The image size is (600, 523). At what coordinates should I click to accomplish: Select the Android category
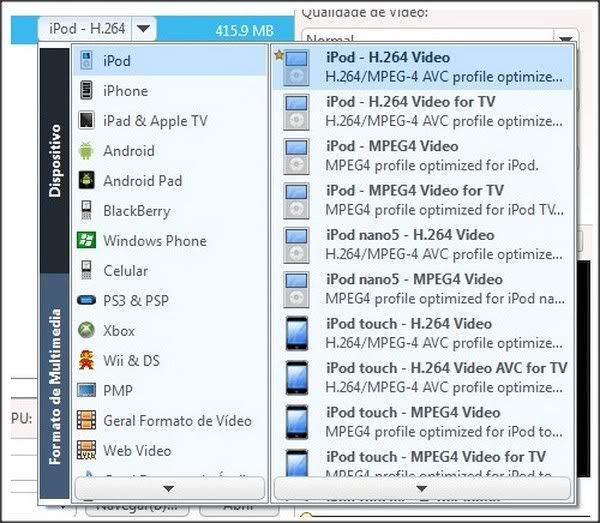click(x=170, y=150)
